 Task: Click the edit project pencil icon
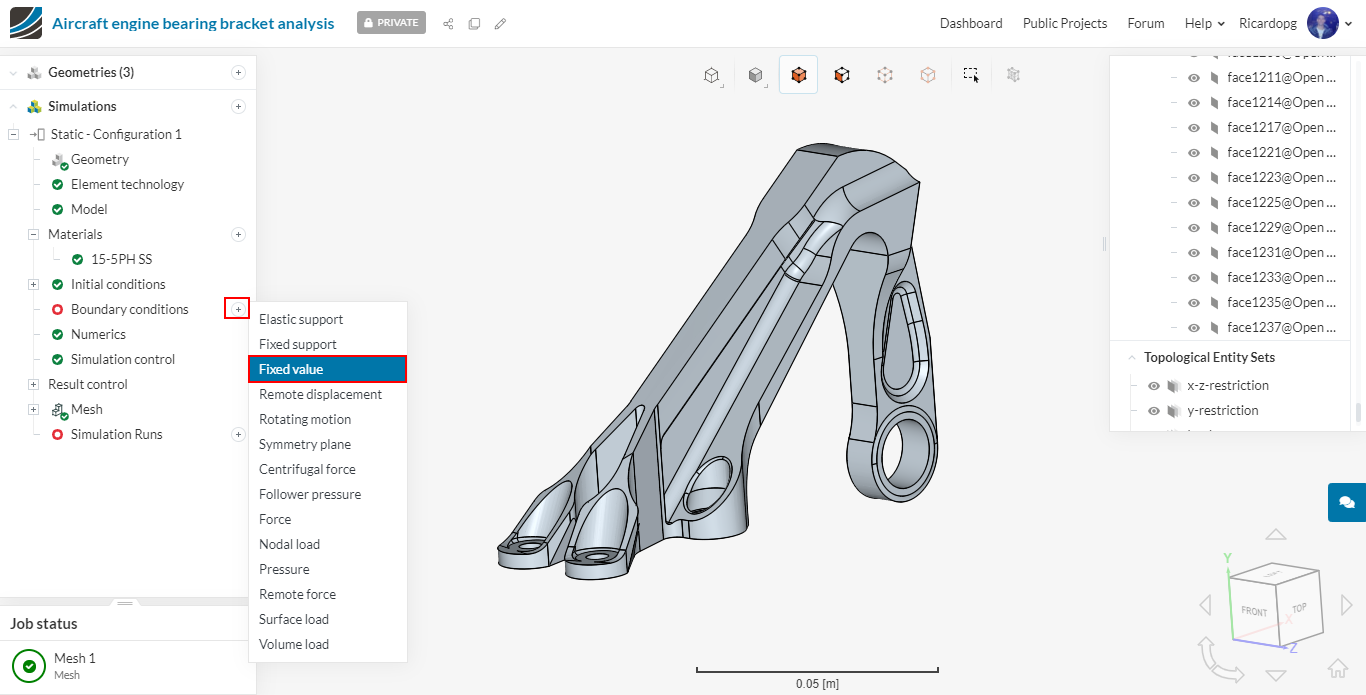(500, 23)
